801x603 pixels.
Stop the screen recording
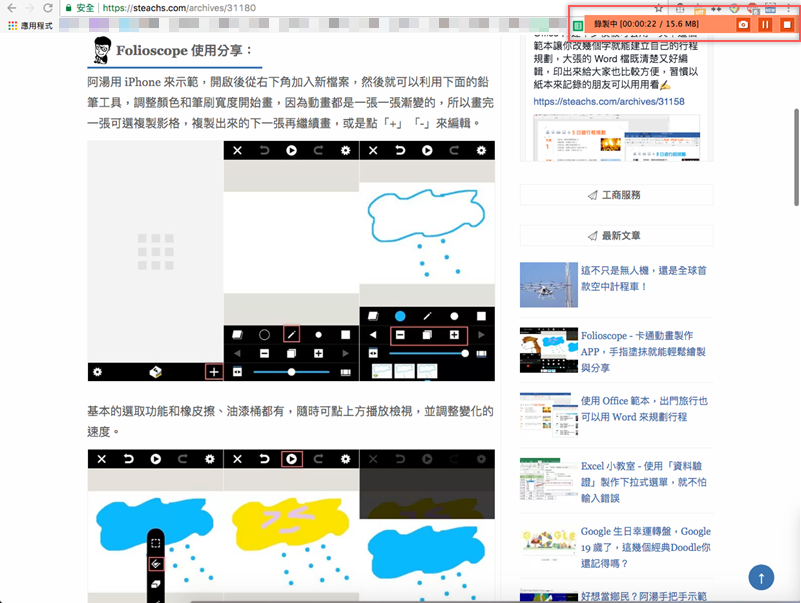pyautogui.click(x=787, y=25)
